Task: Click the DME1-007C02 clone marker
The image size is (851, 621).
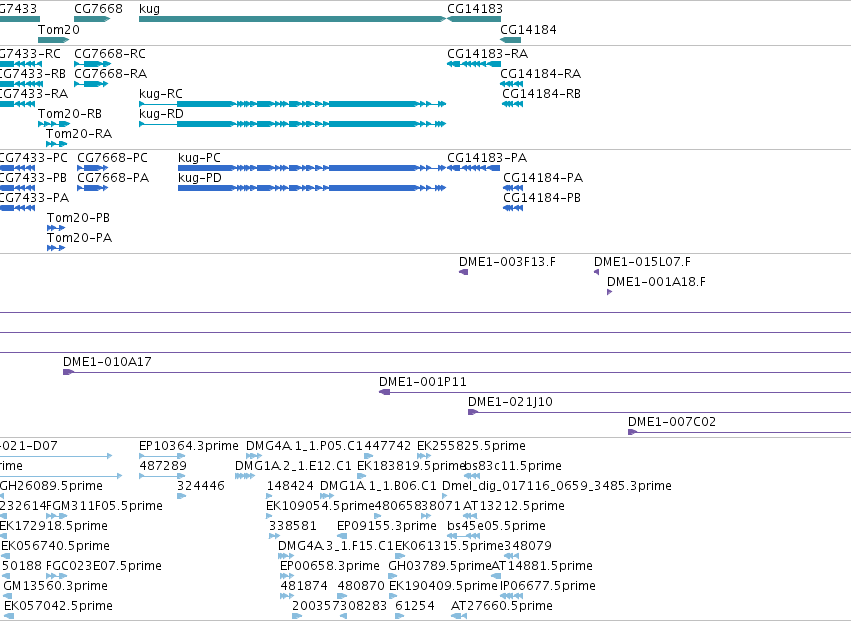Action: 632,432
